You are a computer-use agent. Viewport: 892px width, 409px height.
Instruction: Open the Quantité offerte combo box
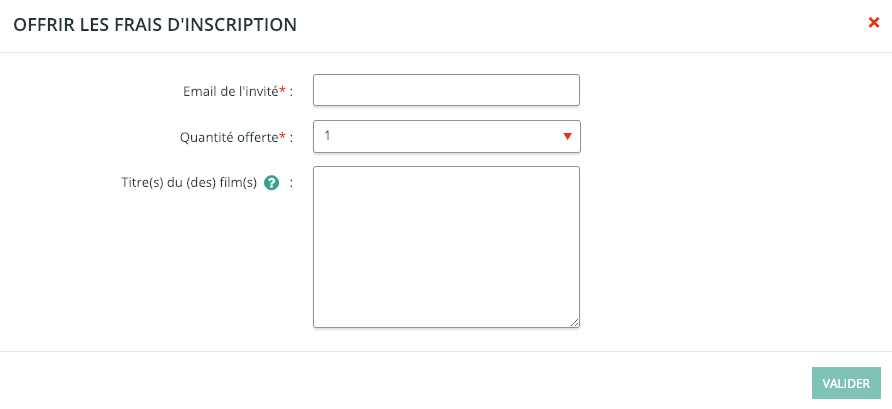pyautogui.click(x=446, y=136)
